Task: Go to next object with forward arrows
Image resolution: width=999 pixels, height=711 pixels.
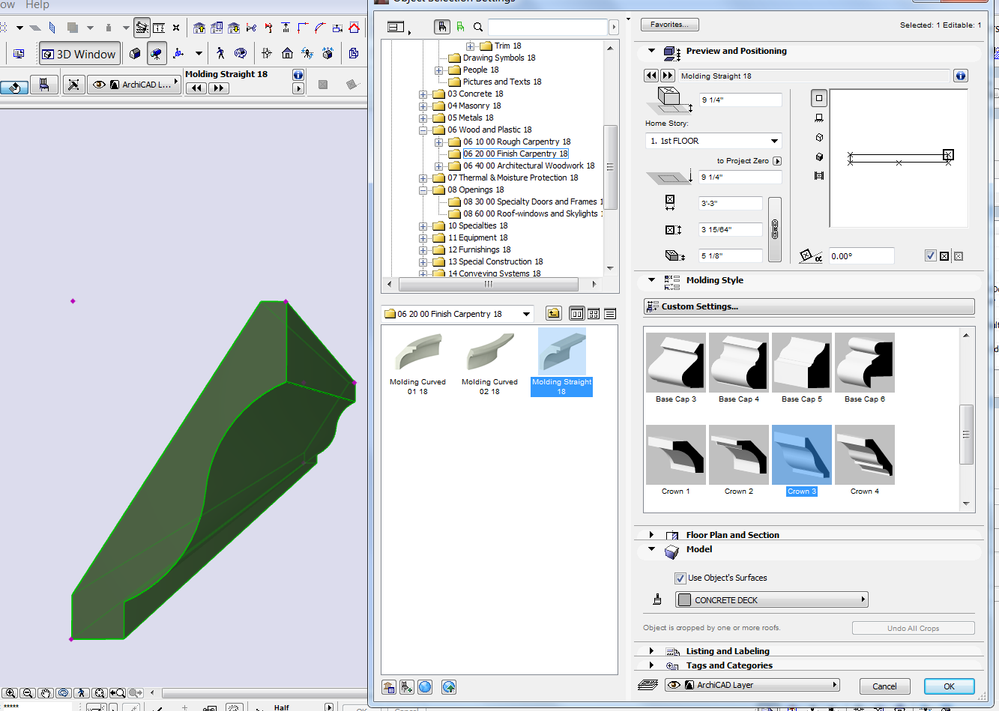Action: tap(667, 76)
